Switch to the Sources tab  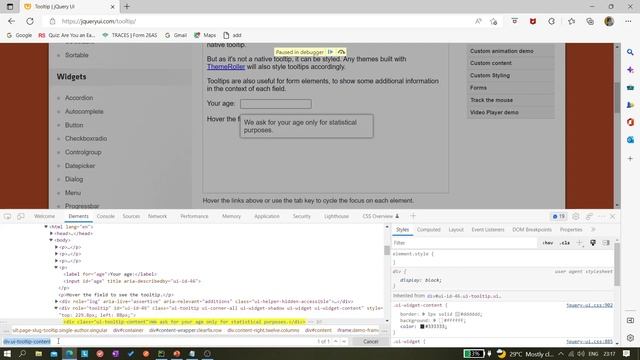point(131,216)
